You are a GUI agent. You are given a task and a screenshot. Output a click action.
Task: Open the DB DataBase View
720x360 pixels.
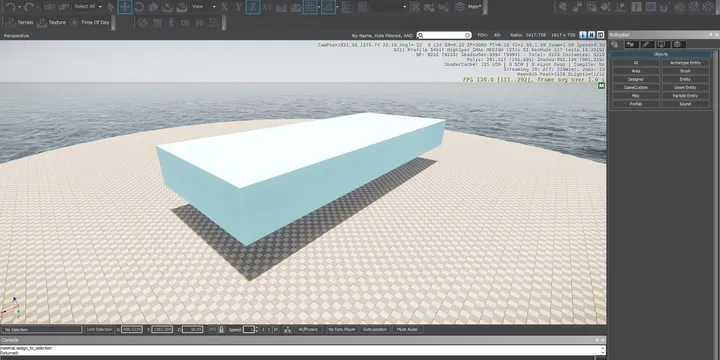pos(186,22)
